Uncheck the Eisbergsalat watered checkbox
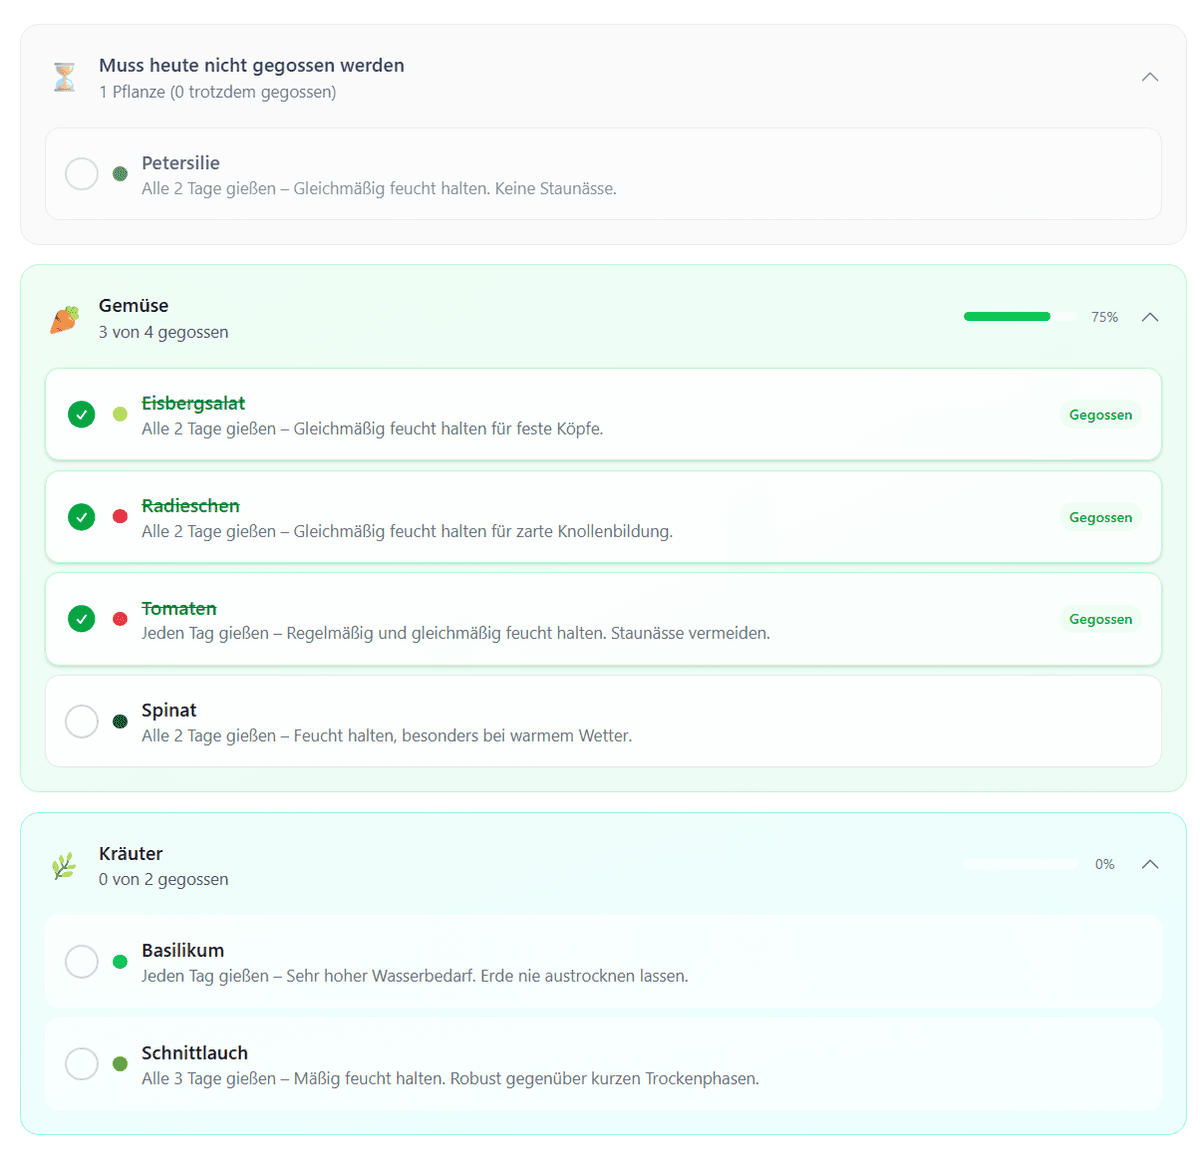The image size is (1200, 1152). 82,414
